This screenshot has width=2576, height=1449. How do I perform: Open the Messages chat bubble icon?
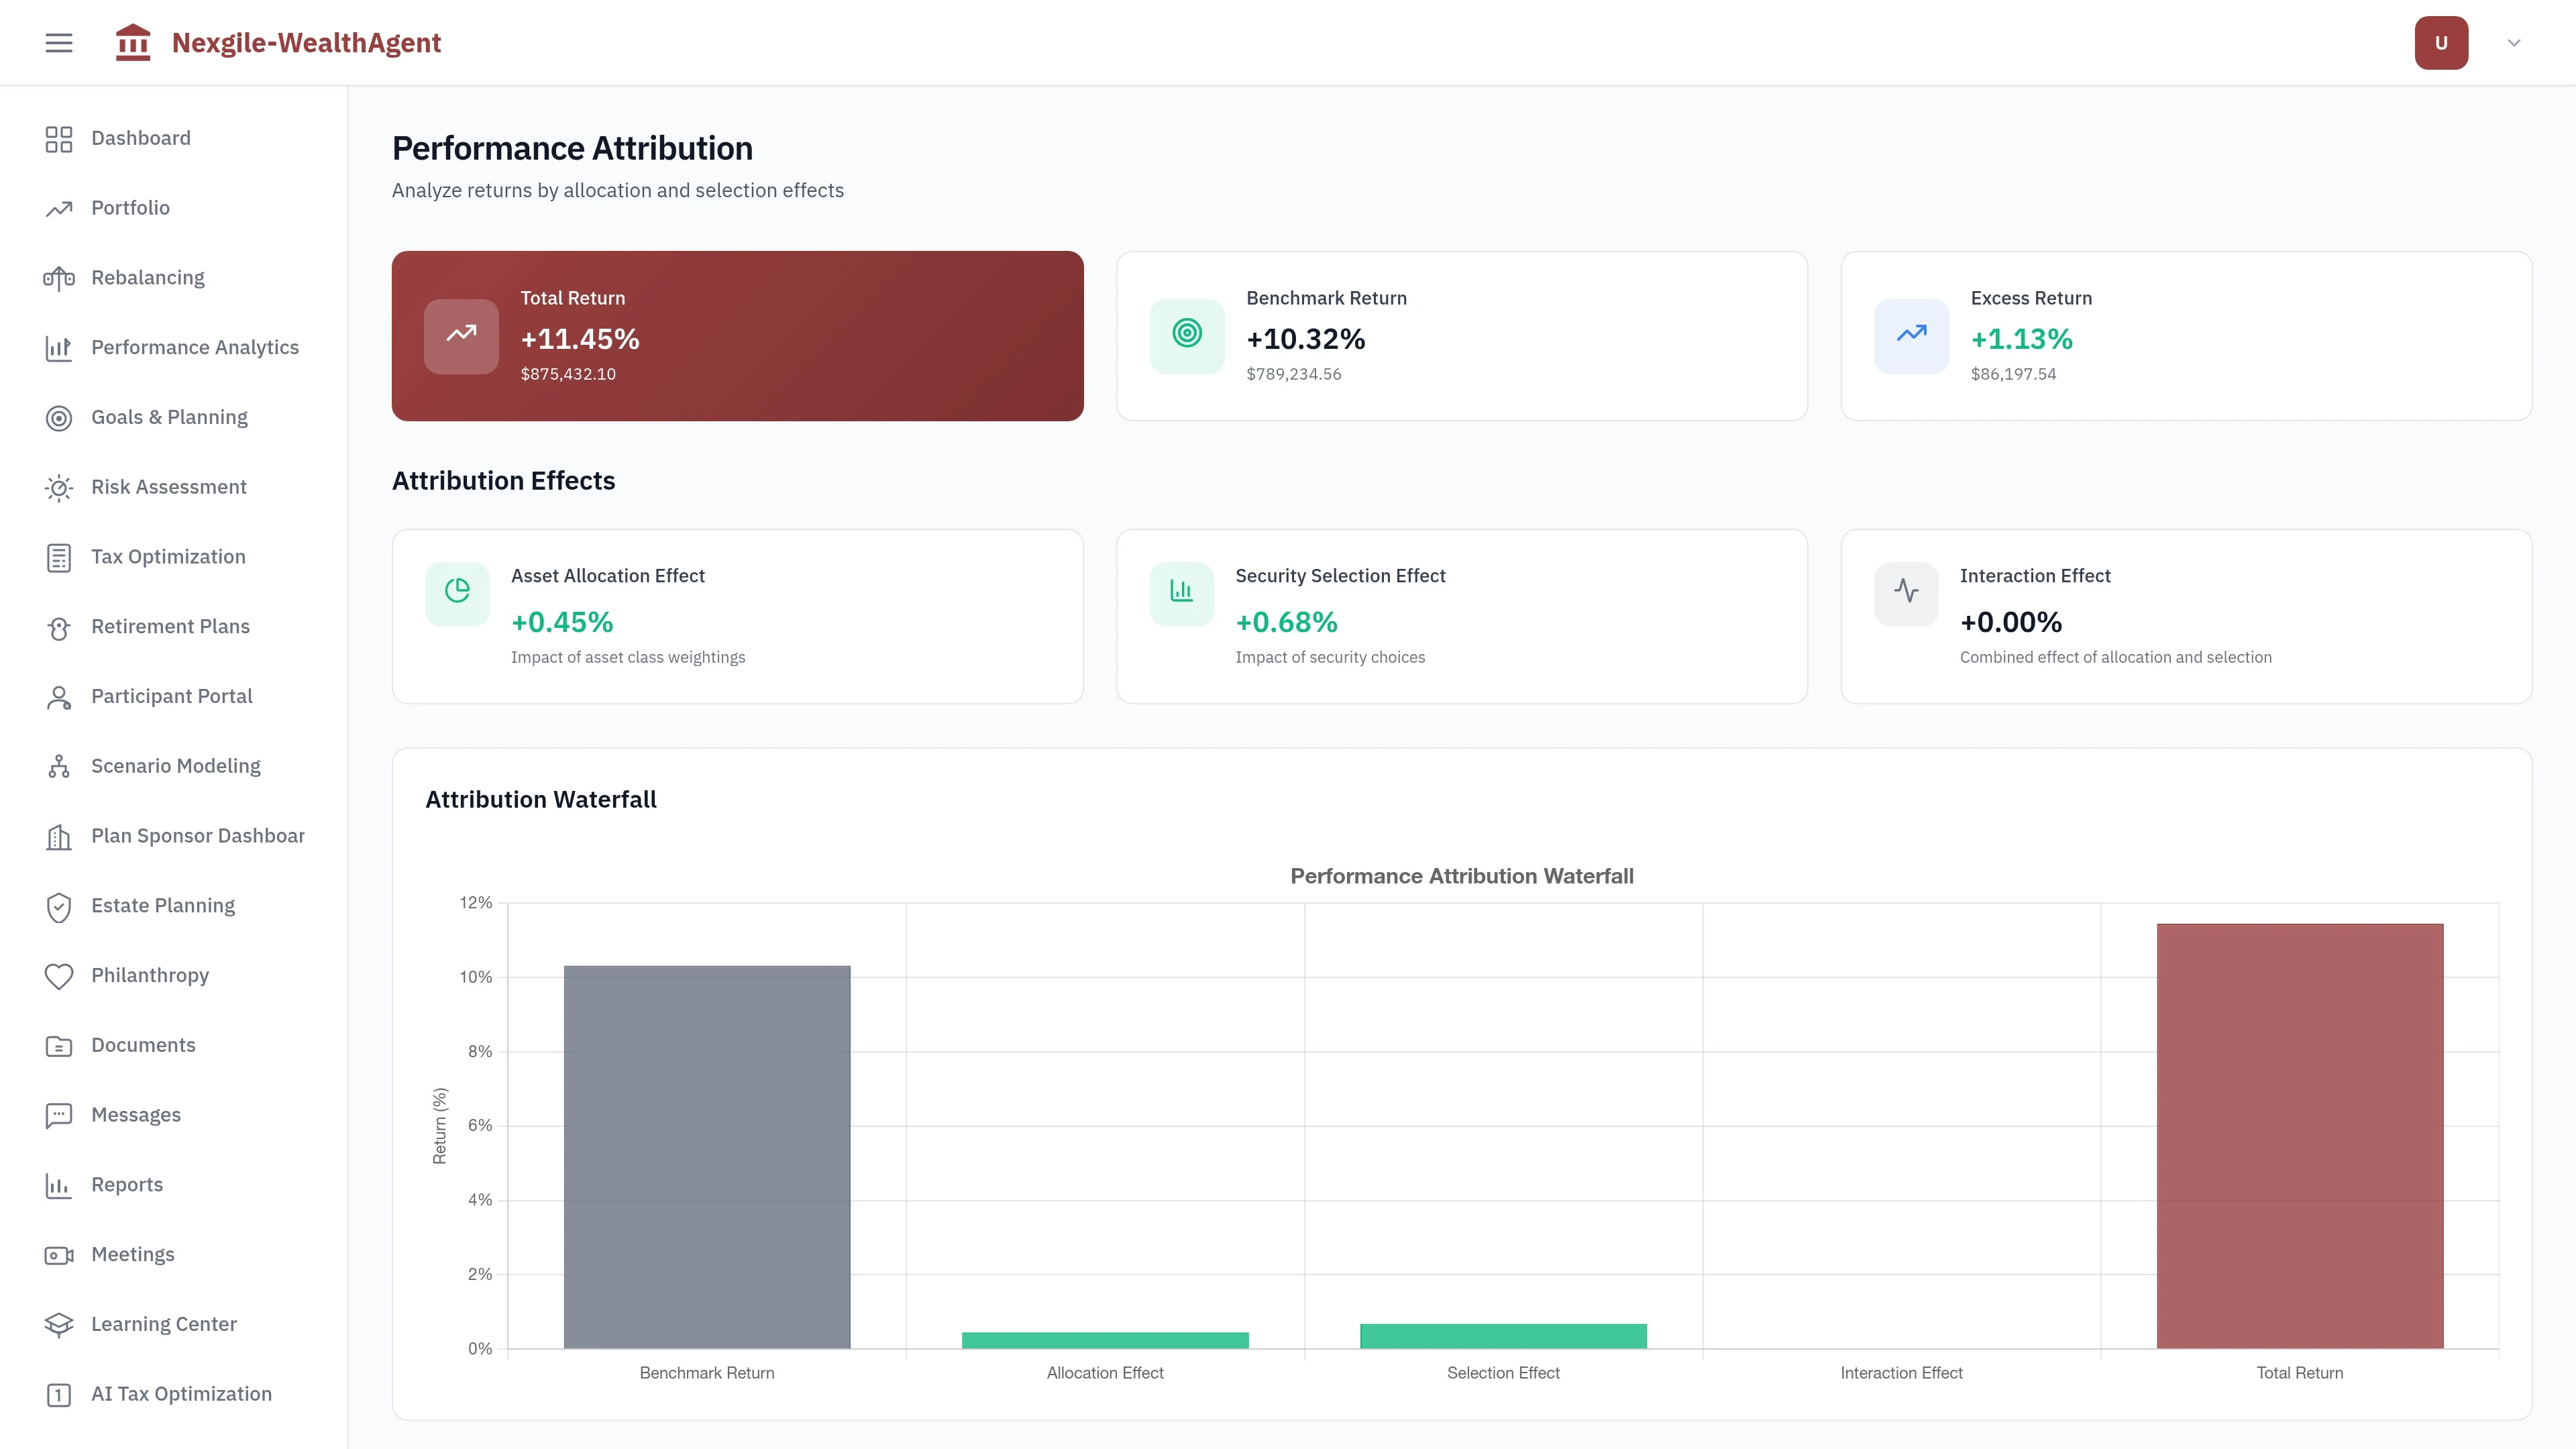(58, 1114)
